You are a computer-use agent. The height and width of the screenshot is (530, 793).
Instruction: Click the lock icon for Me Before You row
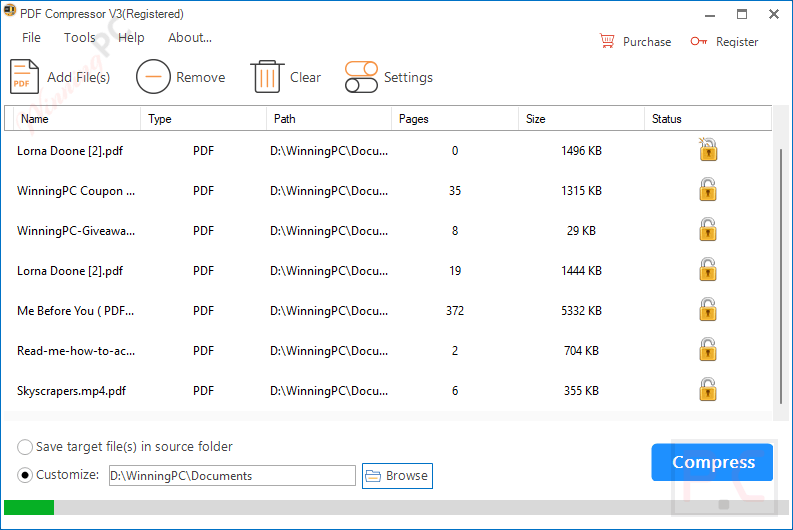click(x=708, y=310)
